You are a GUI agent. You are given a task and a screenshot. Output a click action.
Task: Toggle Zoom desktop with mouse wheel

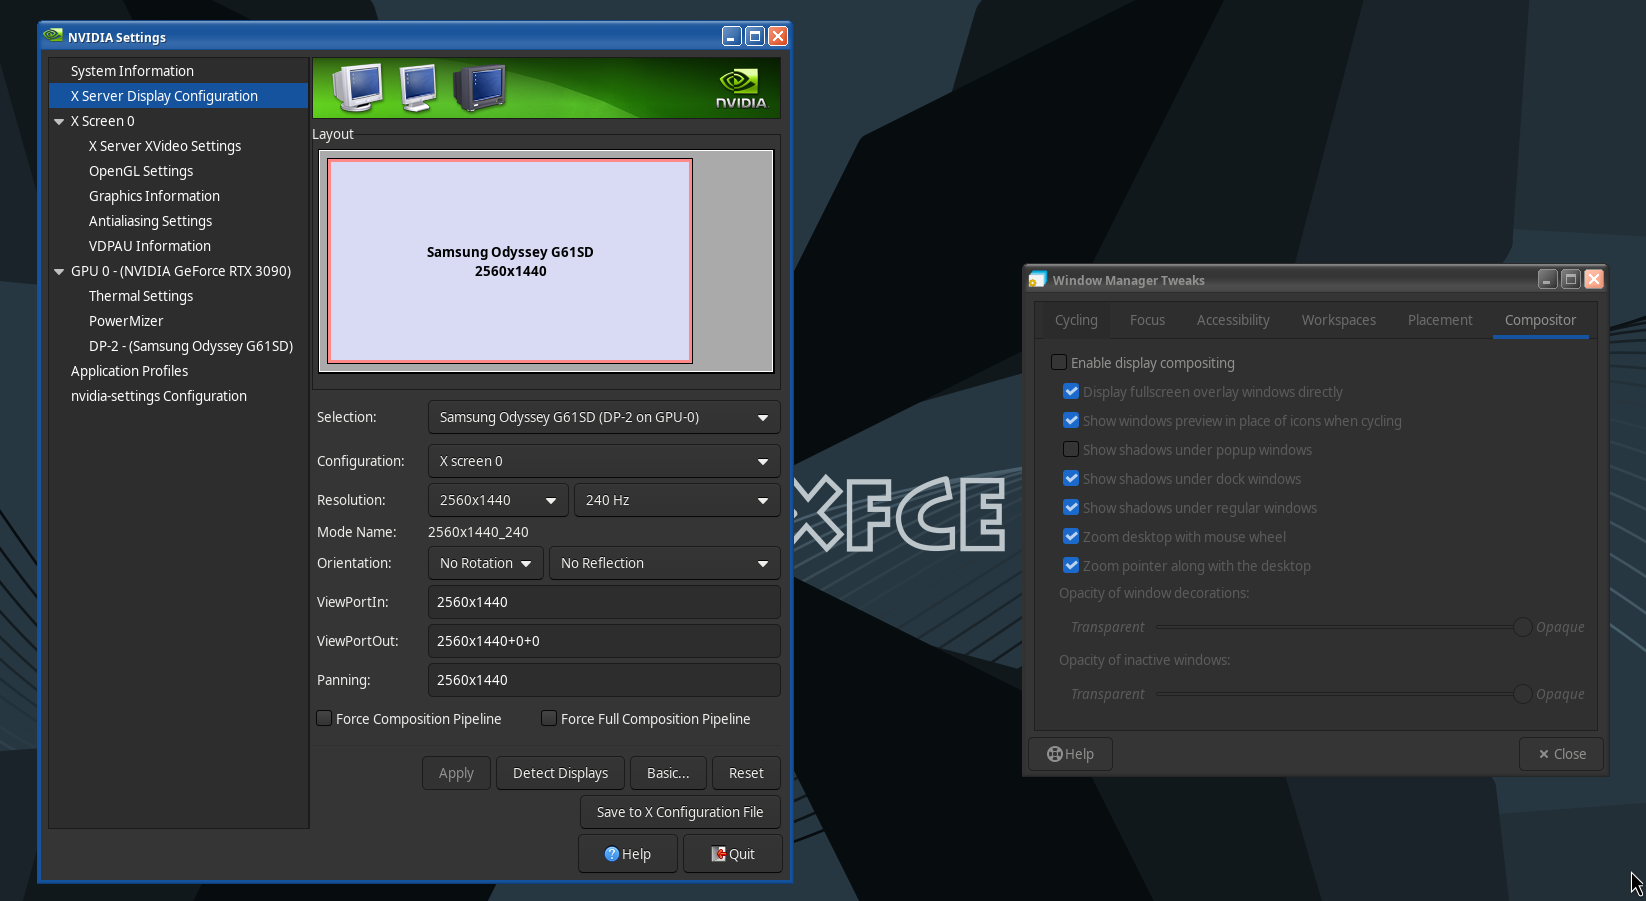pyautogui.click(x=1071, y=536)
